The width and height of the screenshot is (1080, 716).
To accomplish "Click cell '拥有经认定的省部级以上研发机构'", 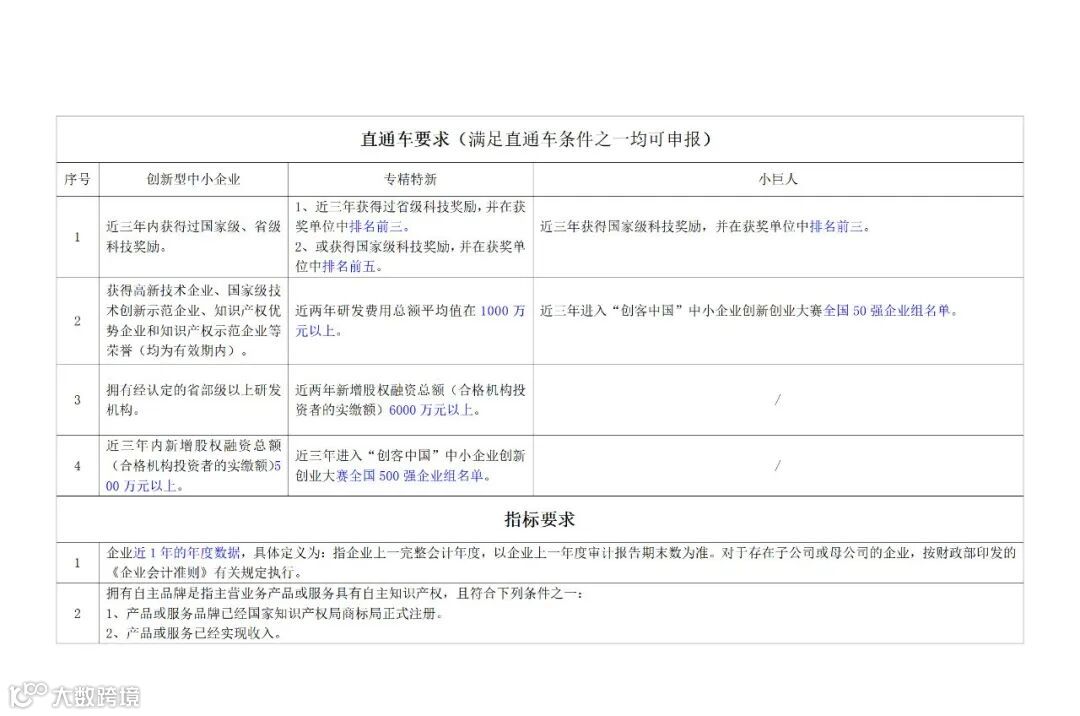I will click(x=194, y=399).
